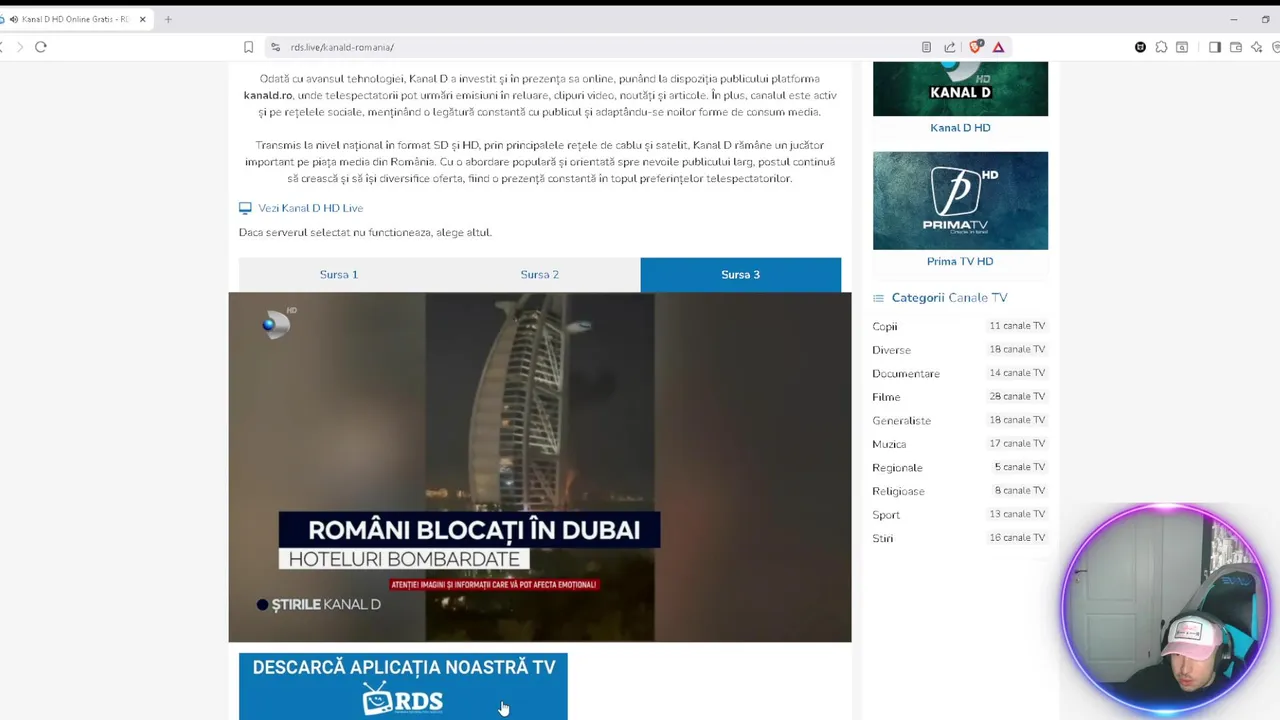Open the Brave Shields lion icon
Screen dimensions: 1280x720
click(x=976, y=46)
